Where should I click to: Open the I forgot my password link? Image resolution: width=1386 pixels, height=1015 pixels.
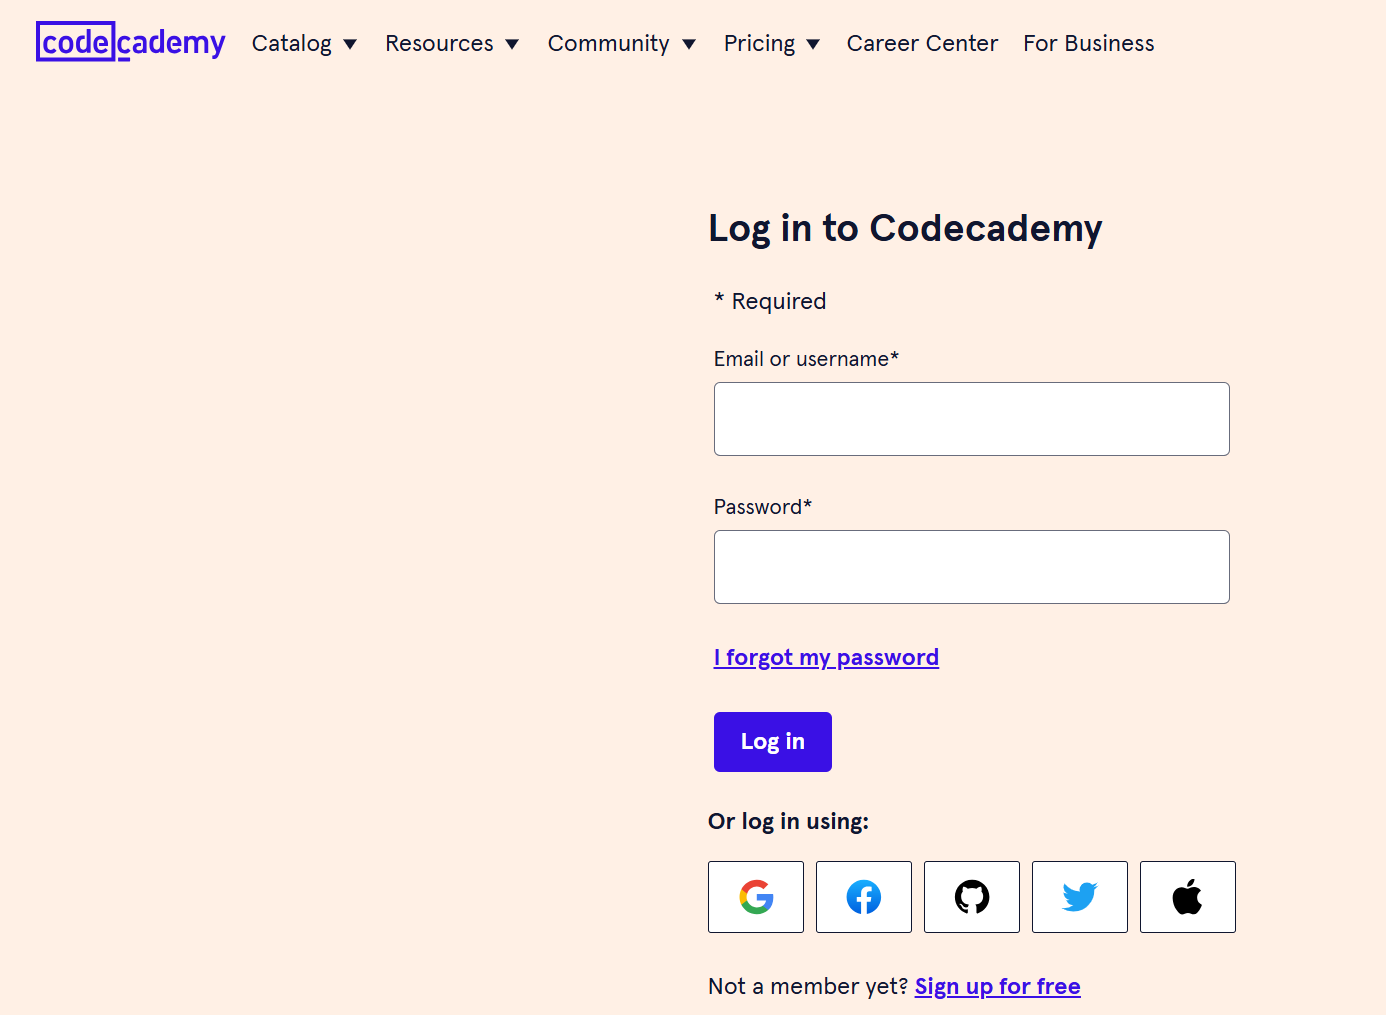[x=826, y=657]
